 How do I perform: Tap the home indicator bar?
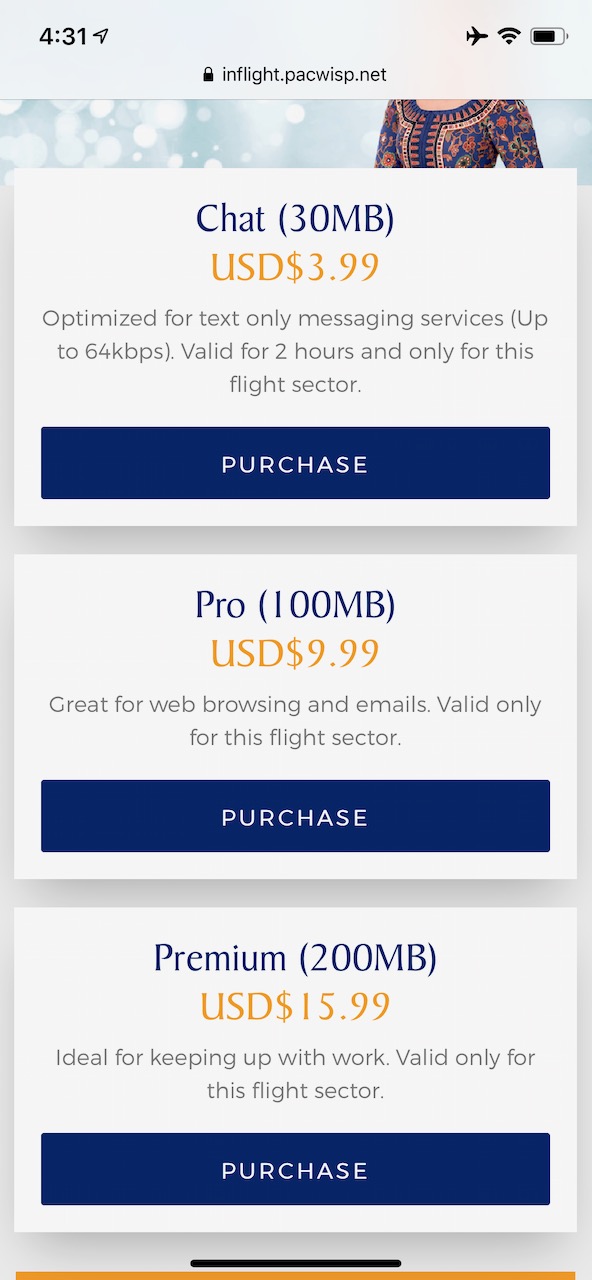click(296, 1264)
